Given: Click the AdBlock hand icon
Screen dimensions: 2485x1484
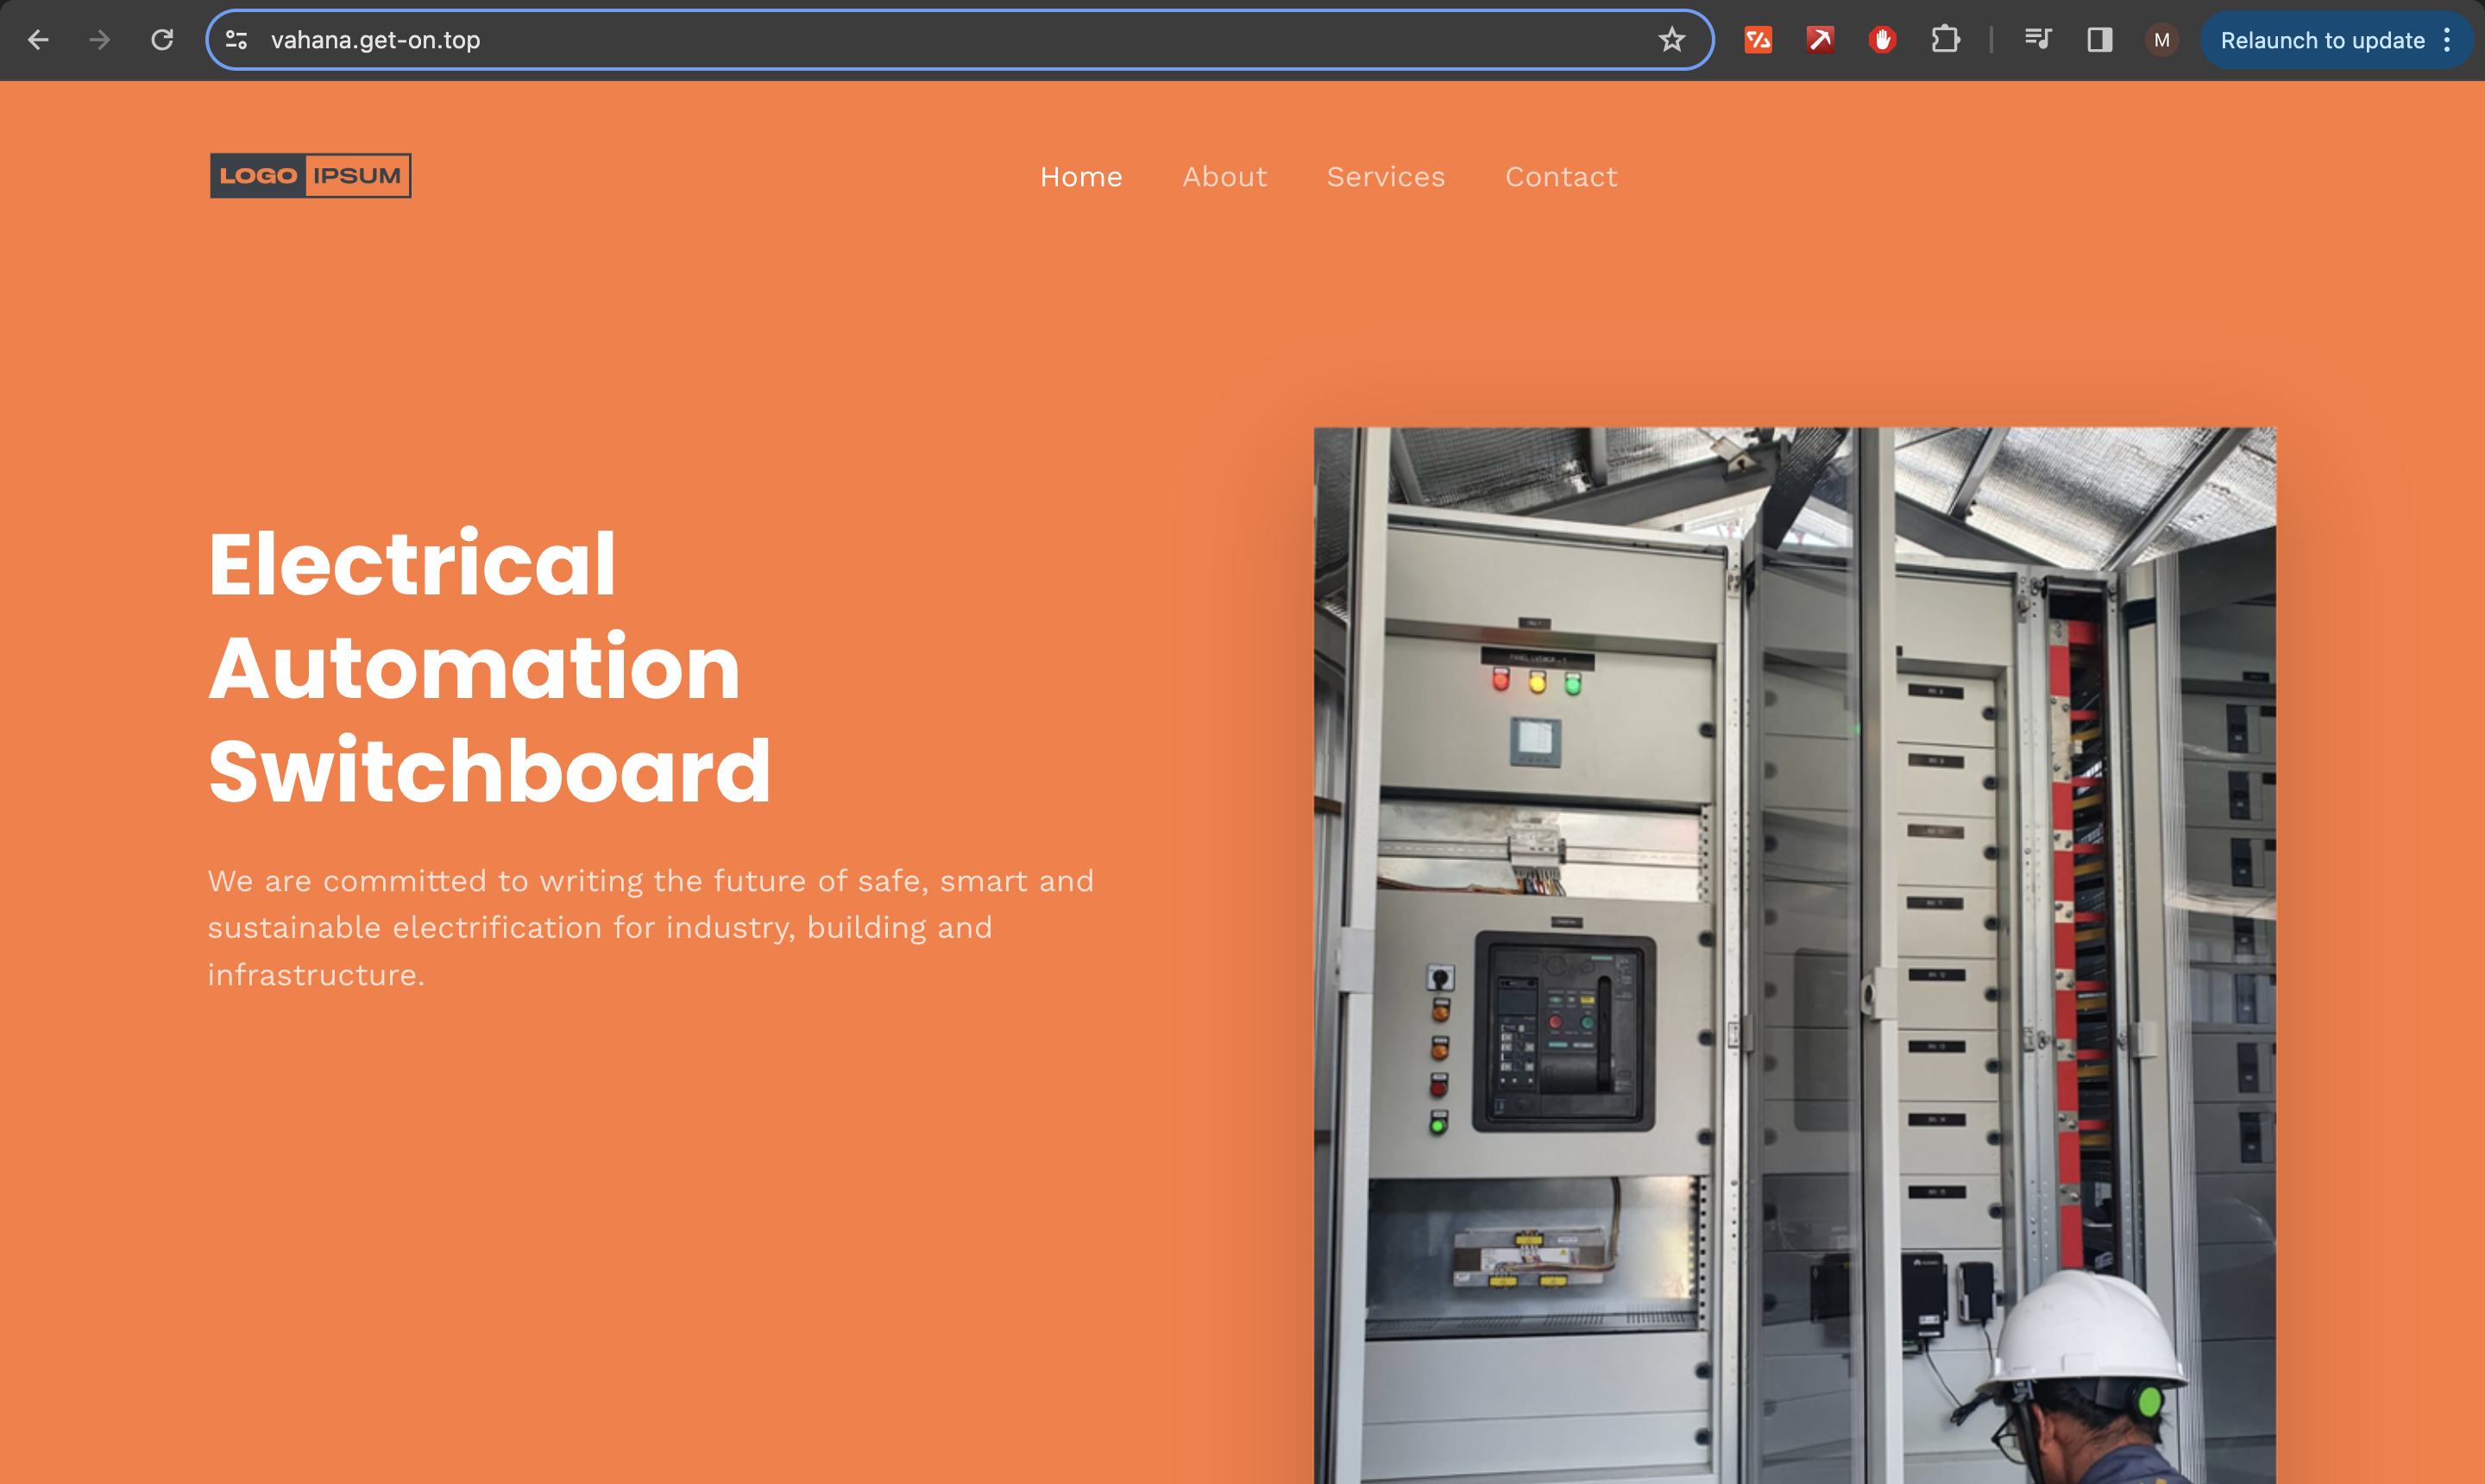Looking at the screenshot, I should coord(1882,40).
